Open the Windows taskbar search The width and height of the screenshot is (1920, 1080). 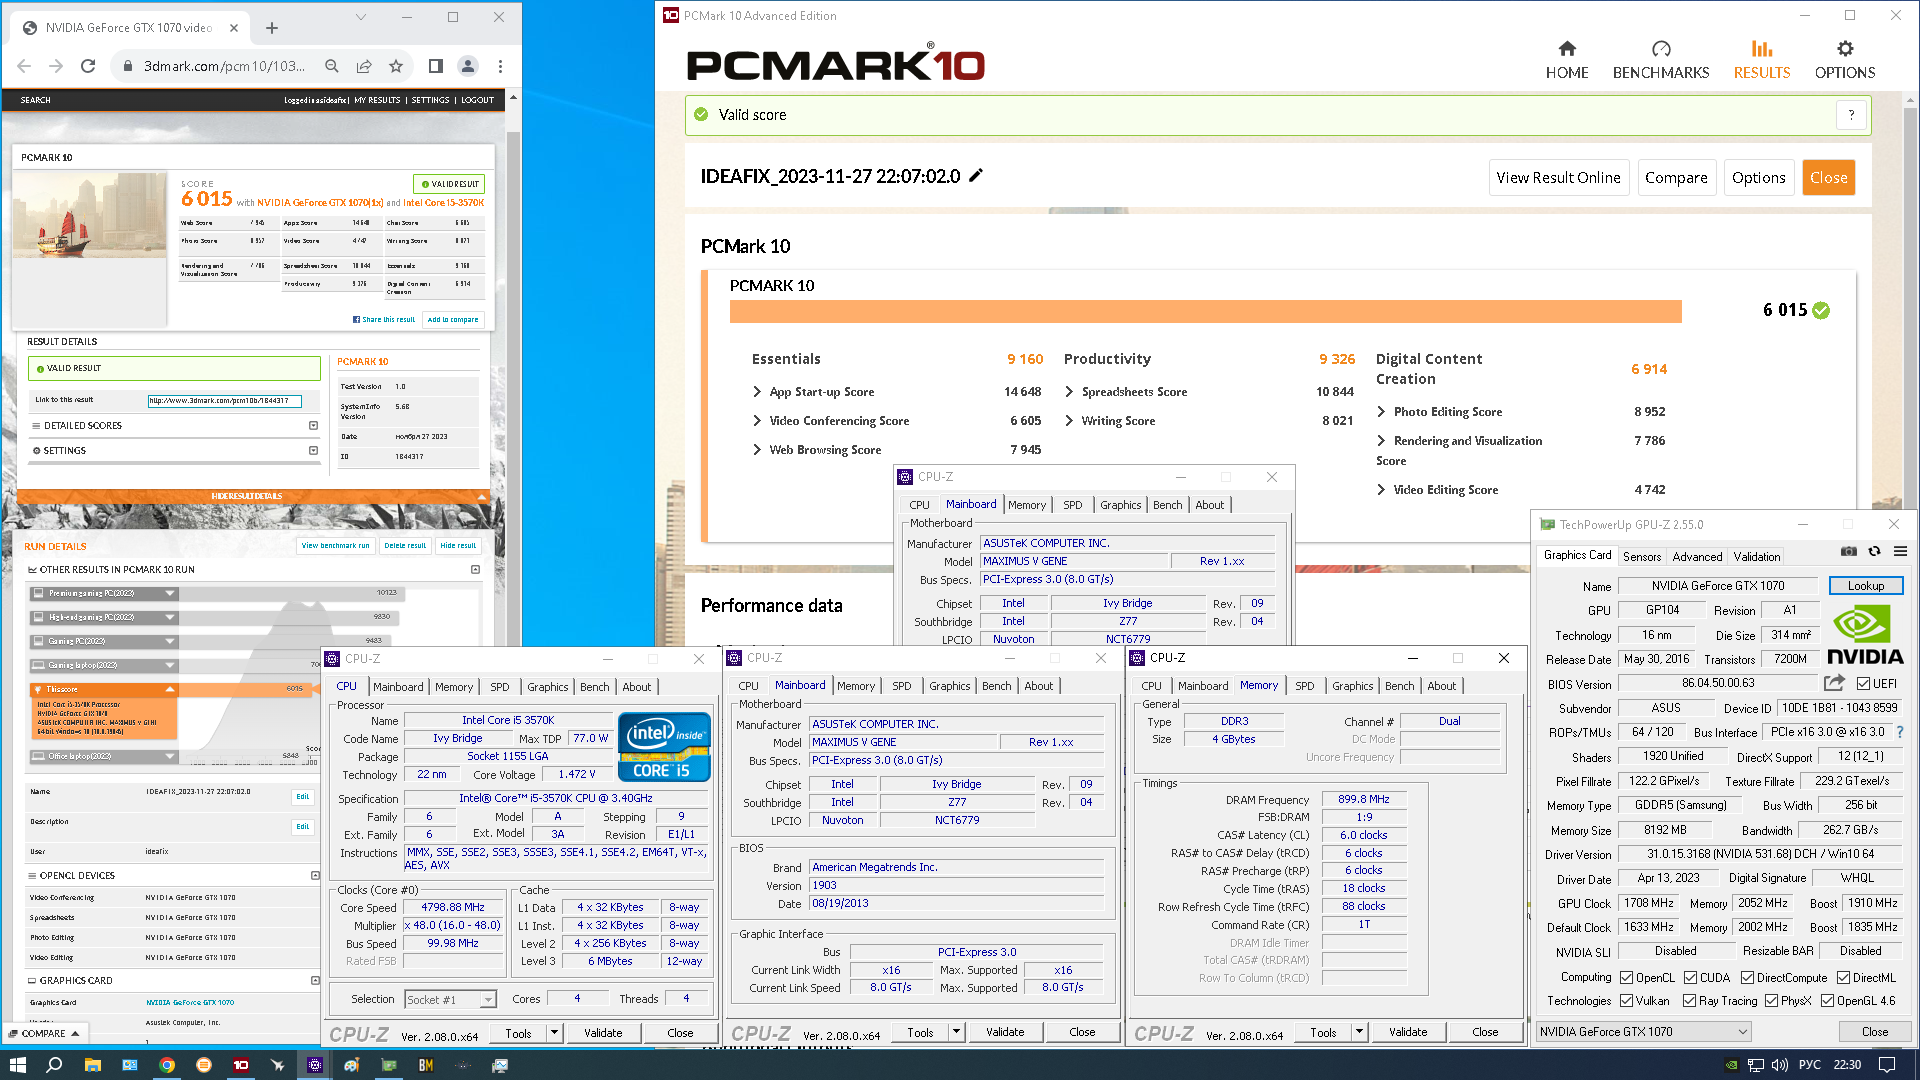click(54, 1065)
